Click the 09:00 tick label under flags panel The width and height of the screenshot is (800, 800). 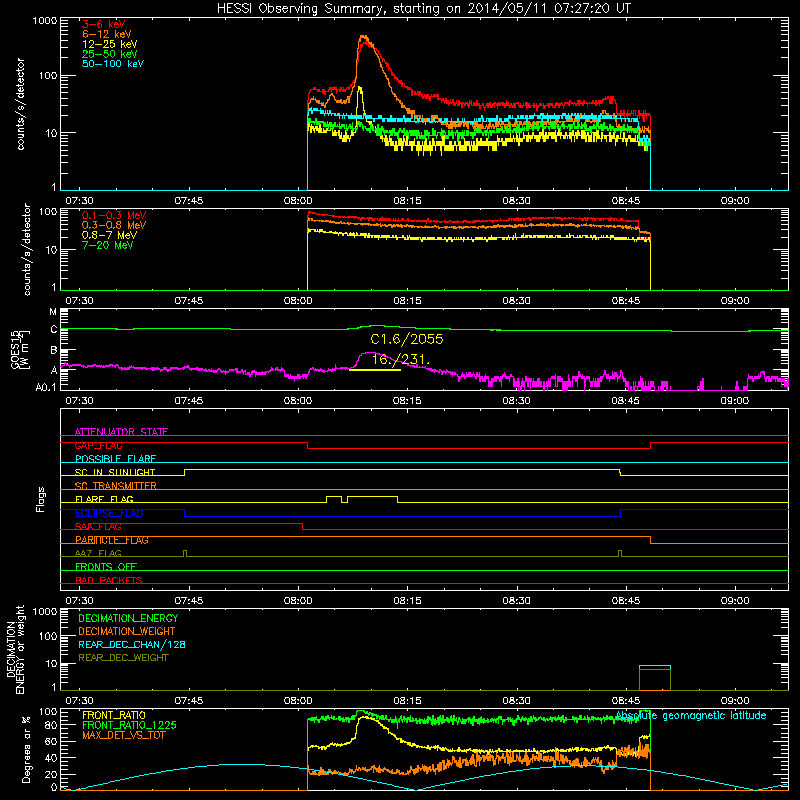pyautogui.click(x=735, y=601)
